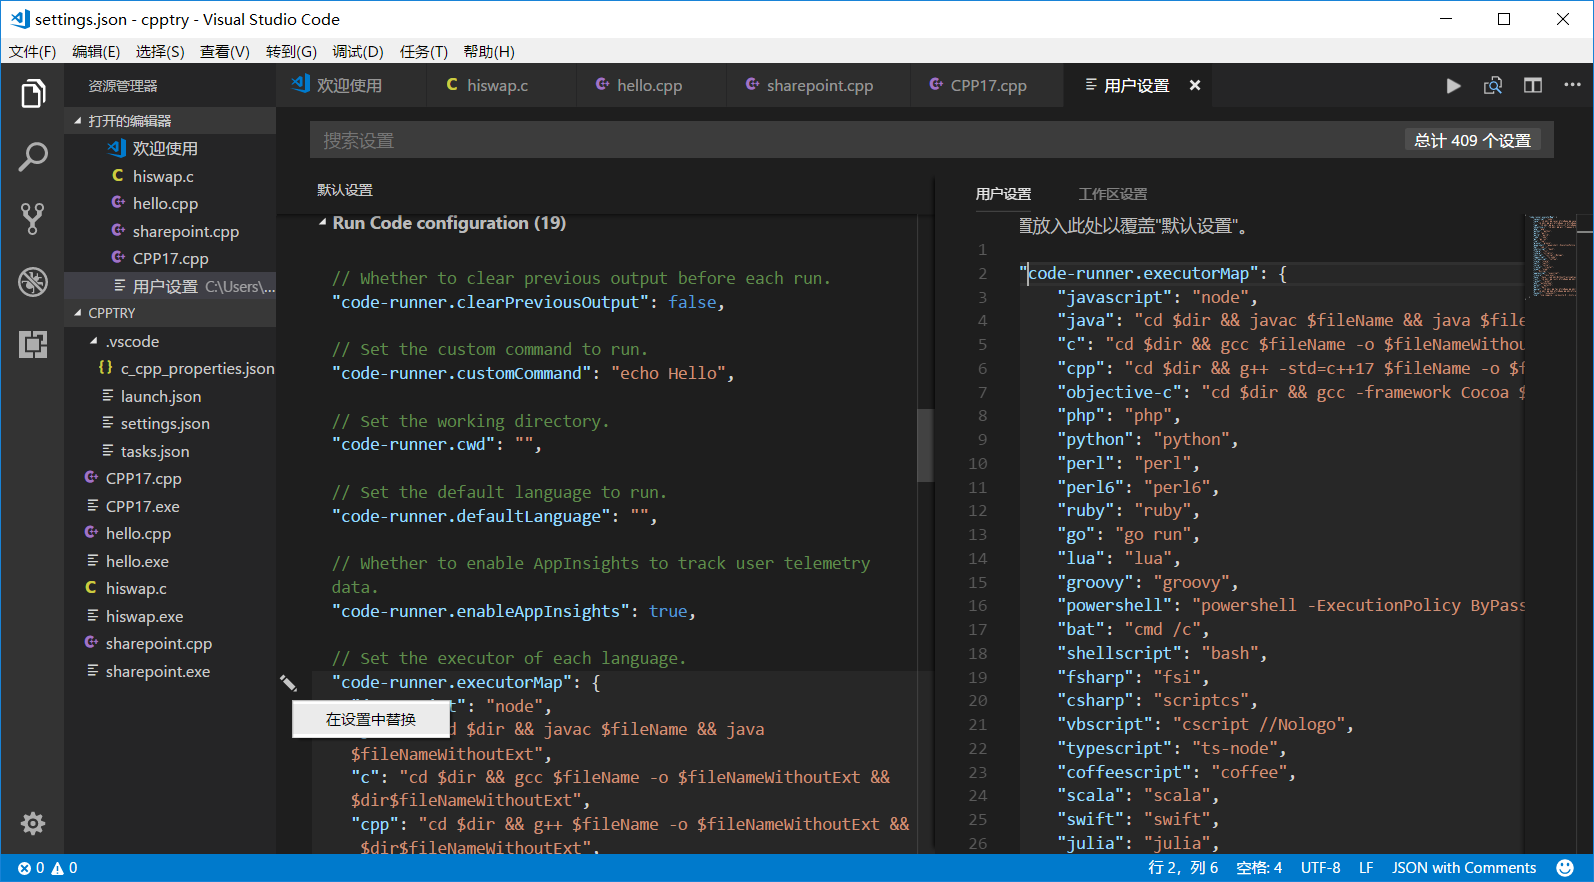Click the minimap in user settings editor
The width and height of the screenshot is (1594, 882).
tap(1554, 256)
